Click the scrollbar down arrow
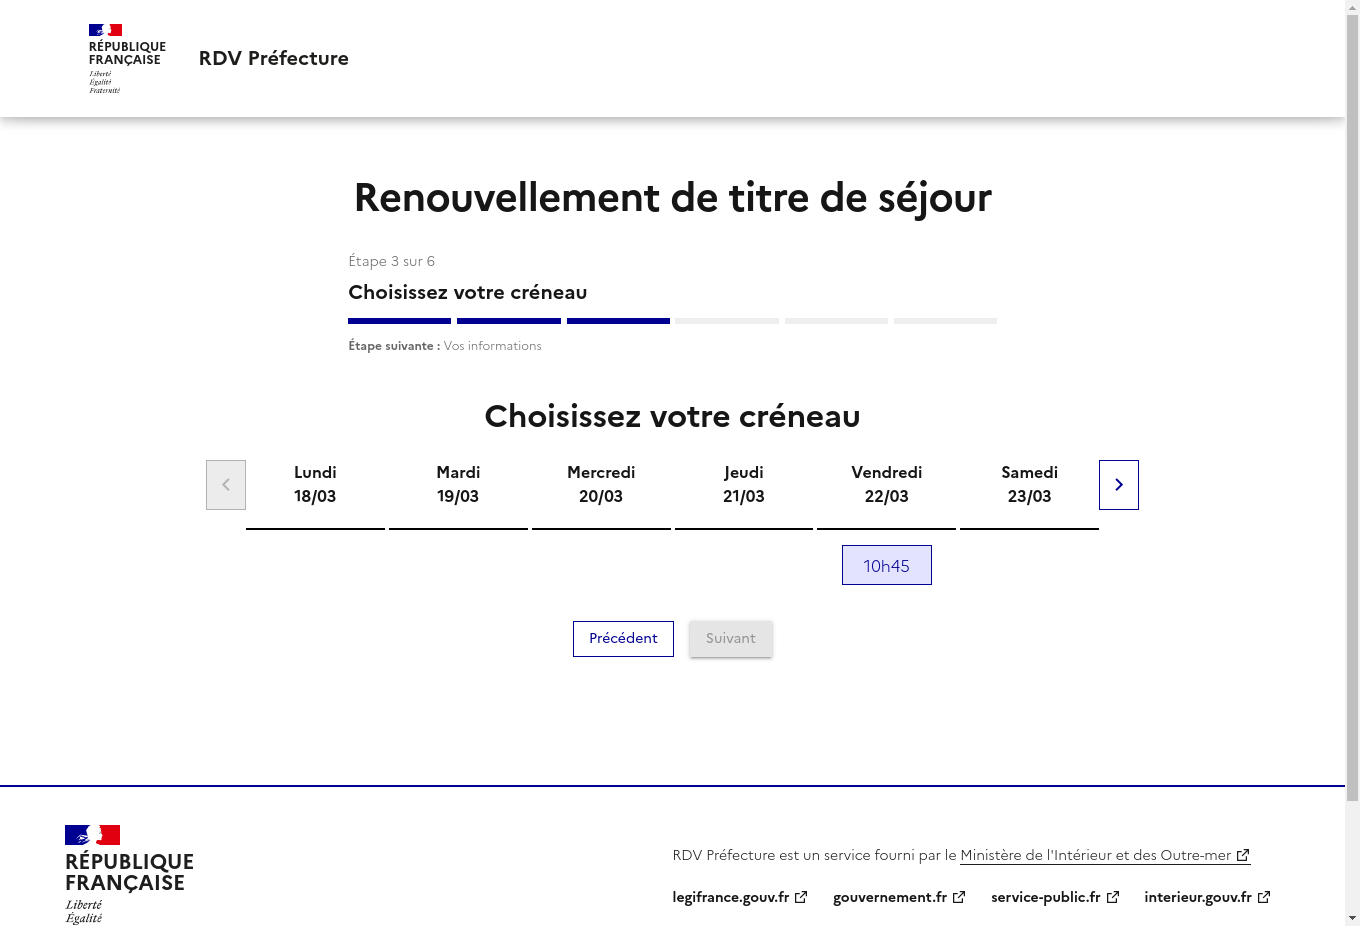Image resolution: width=1360 pixels, height=926 pixels. point(1352,918)
